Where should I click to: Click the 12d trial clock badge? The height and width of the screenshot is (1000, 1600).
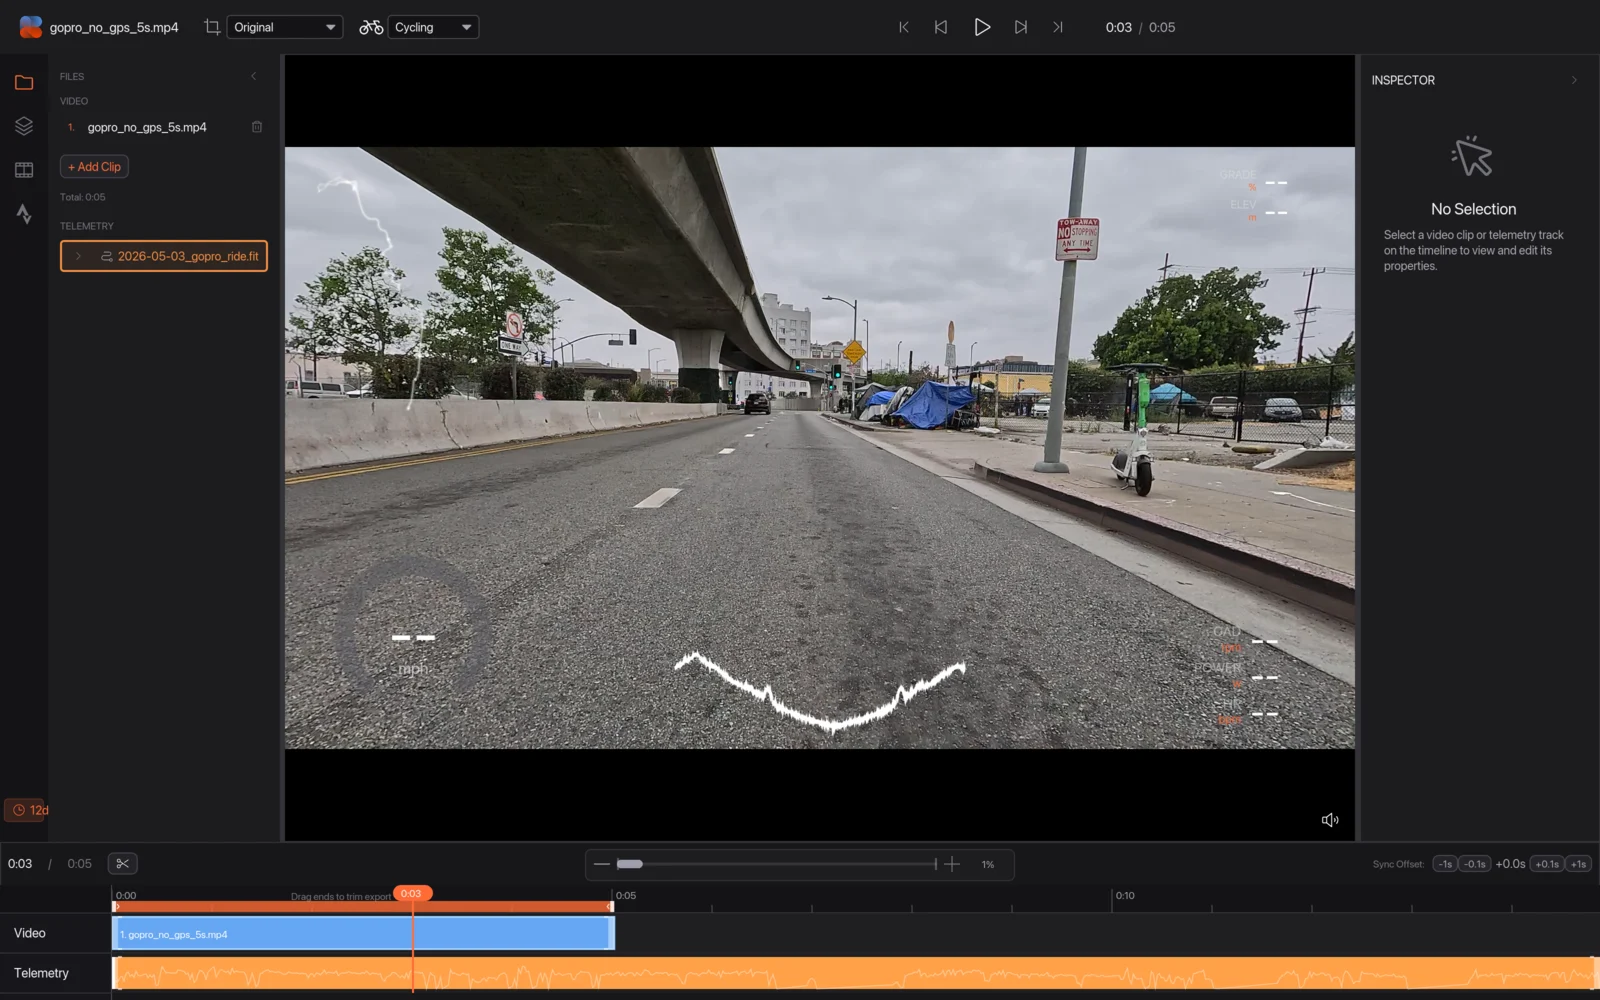tap(27, 810)
